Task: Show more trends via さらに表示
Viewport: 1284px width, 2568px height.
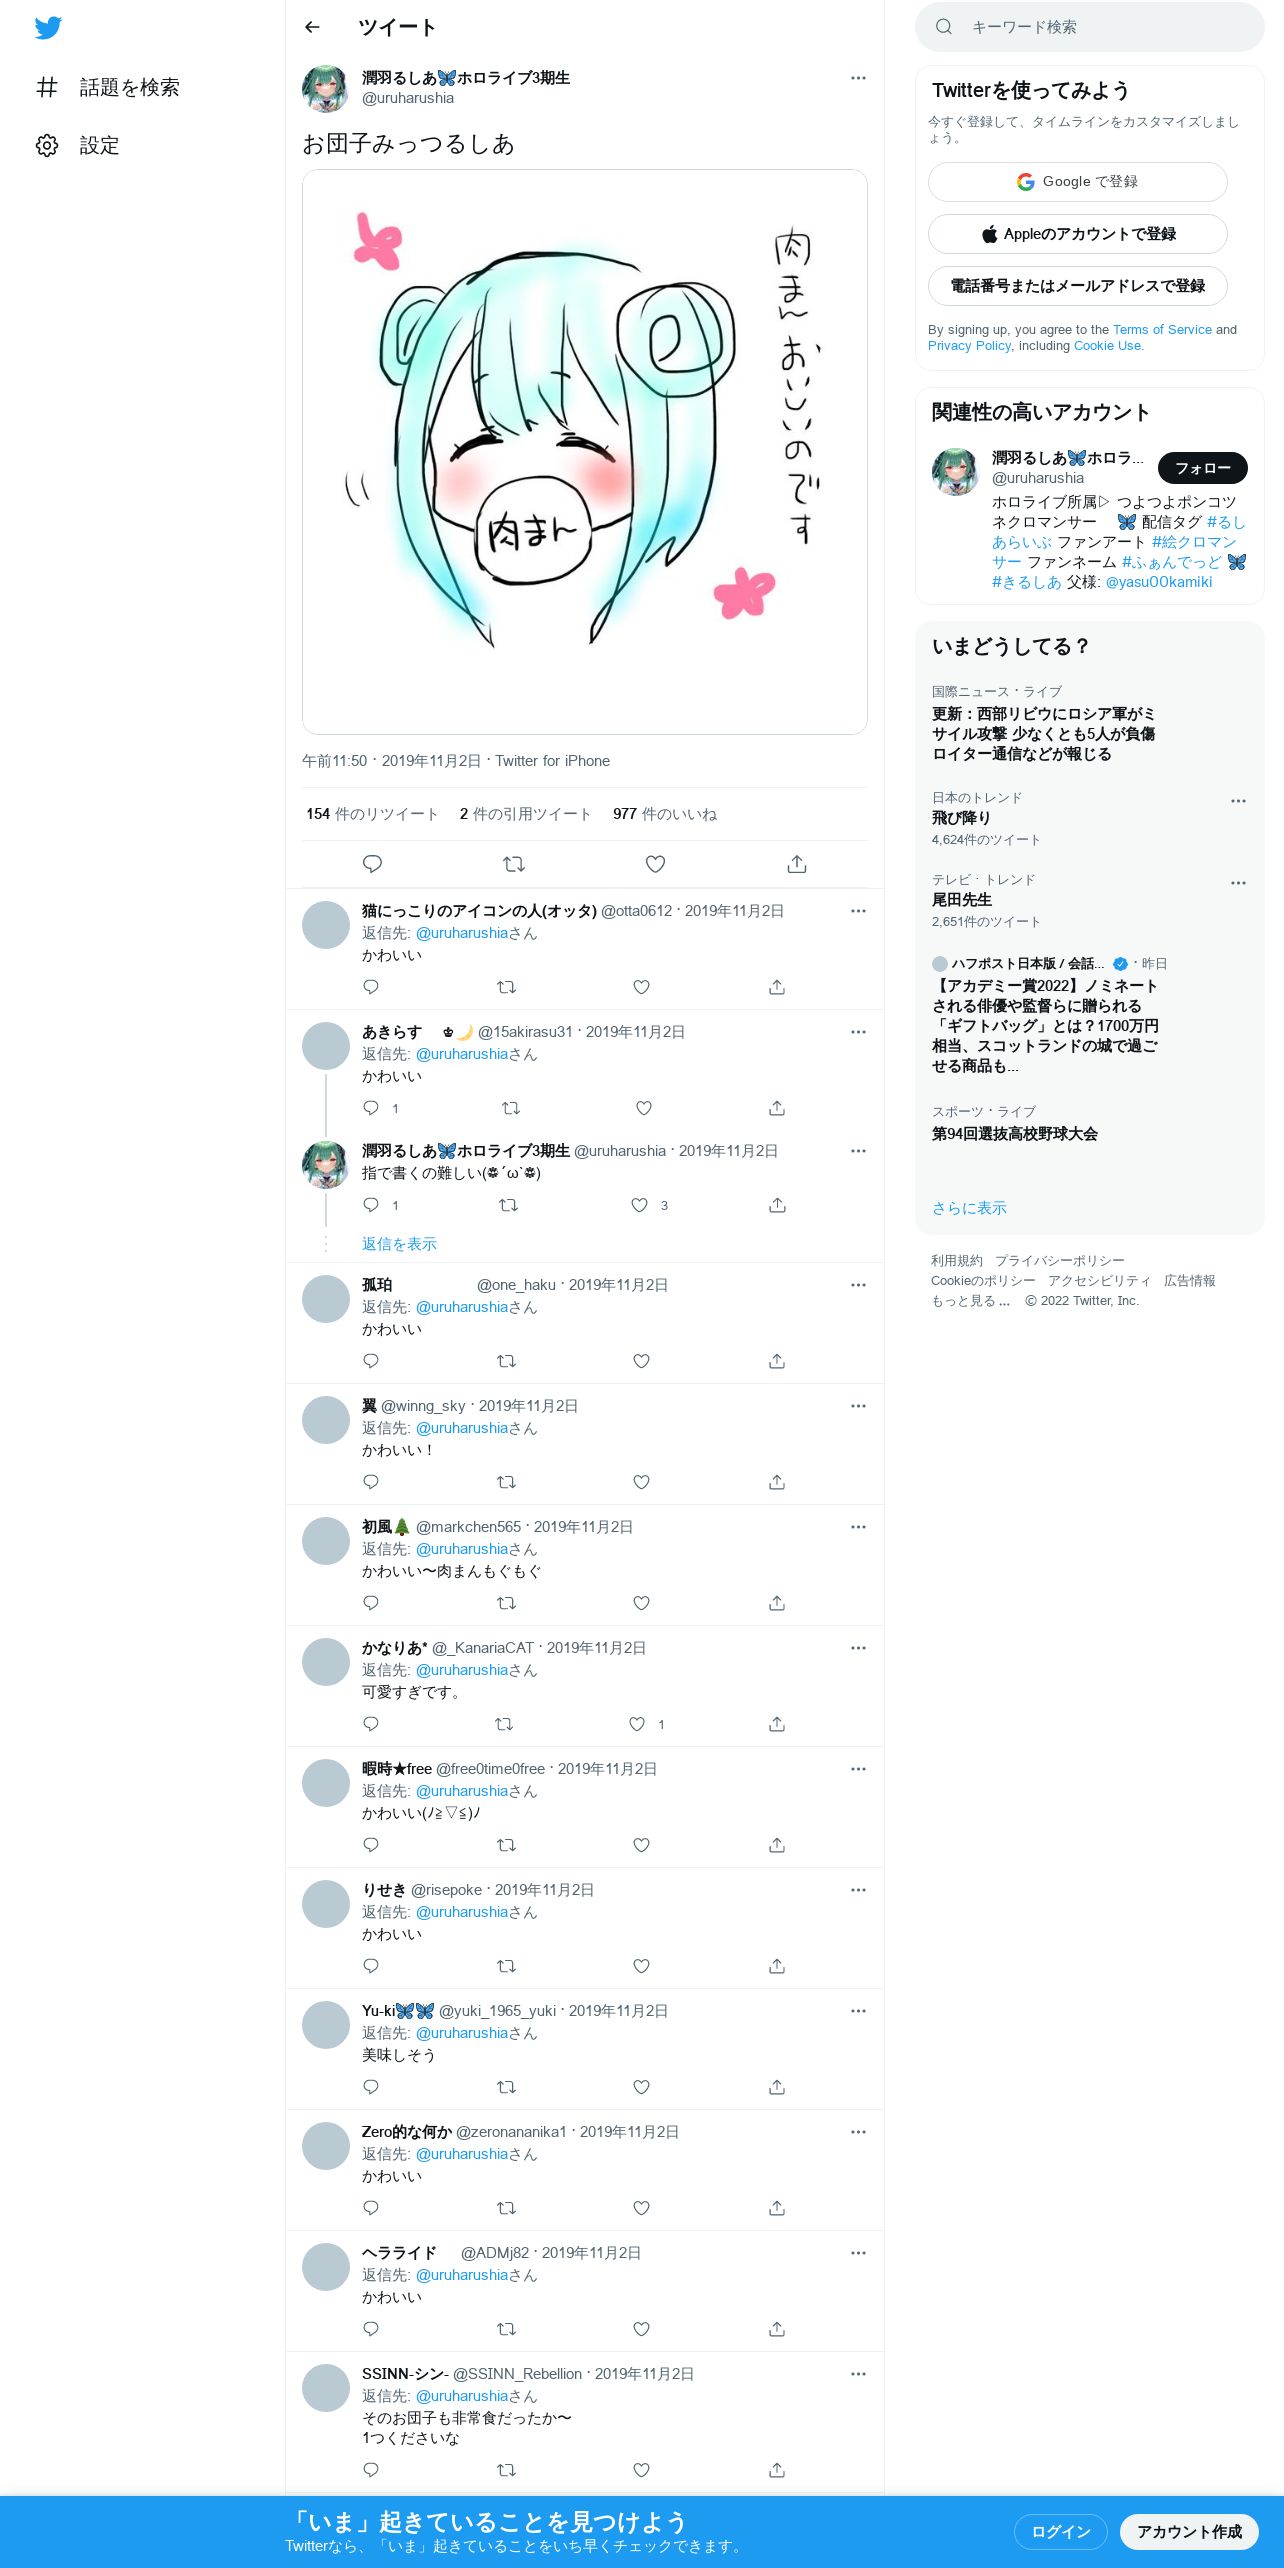Action: [x=969, y=1208]
